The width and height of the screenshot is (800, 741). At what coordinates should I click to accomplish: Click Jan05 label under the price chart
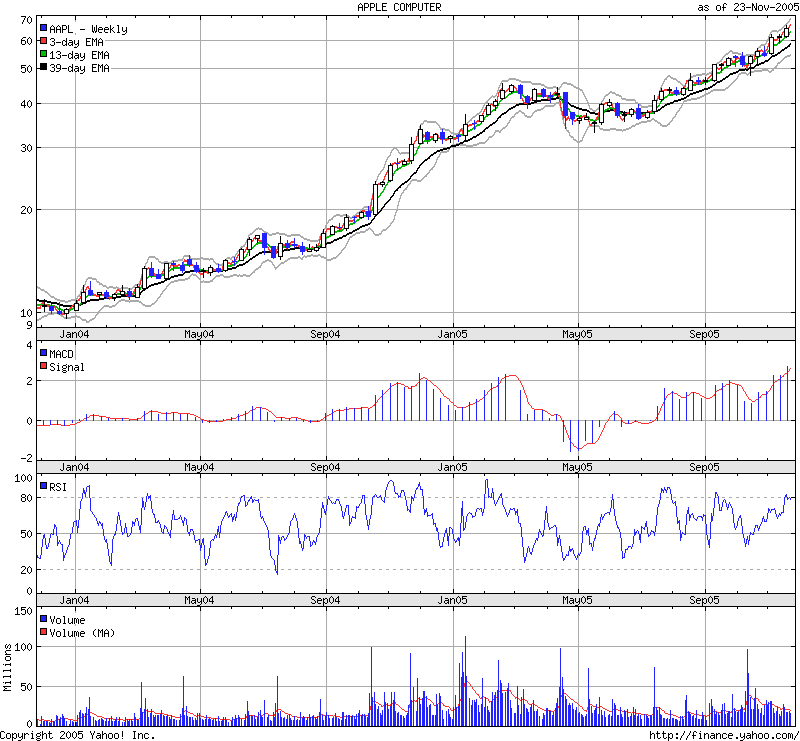453,334
